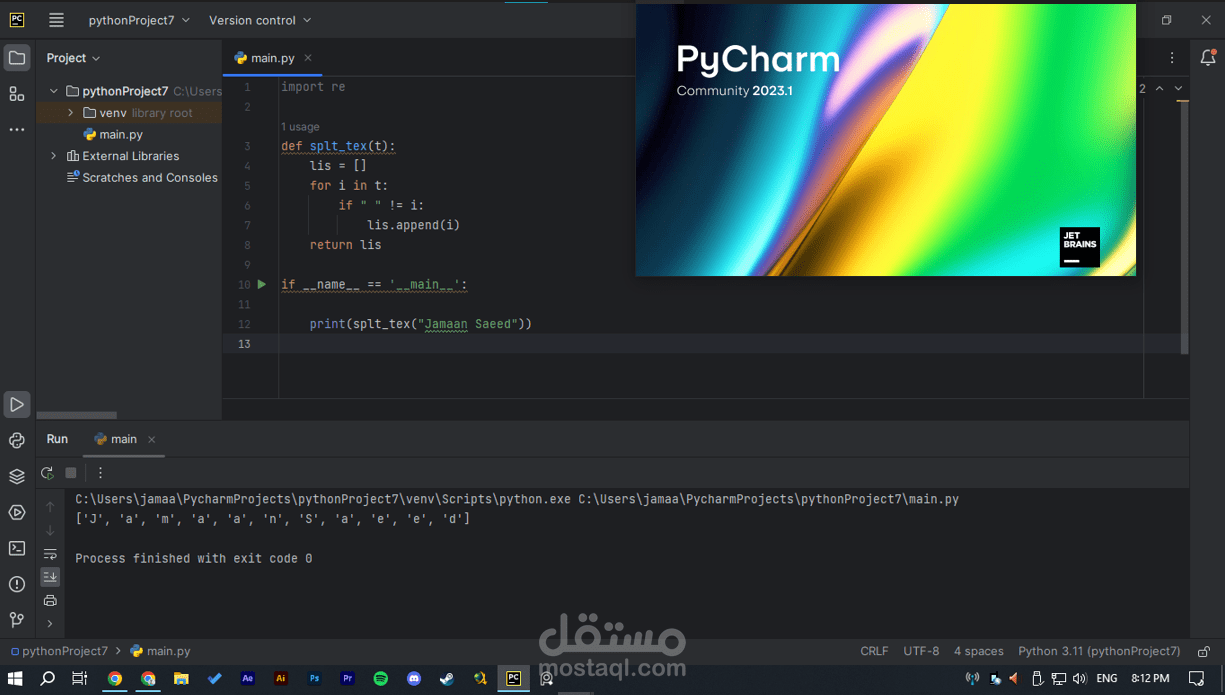
Task: Open the Git version control tool window
Action: pyautogui.click(x=17, y=620)
